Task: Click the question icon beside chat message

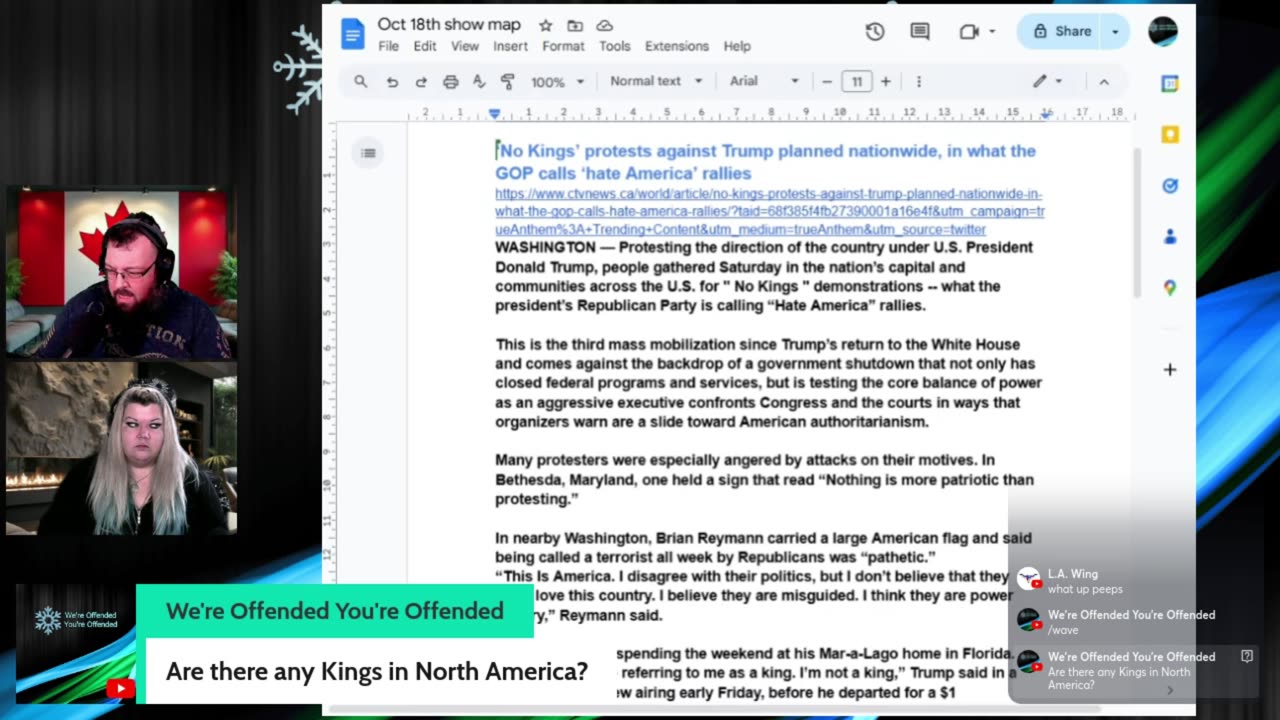Action: click(1247, 657)
